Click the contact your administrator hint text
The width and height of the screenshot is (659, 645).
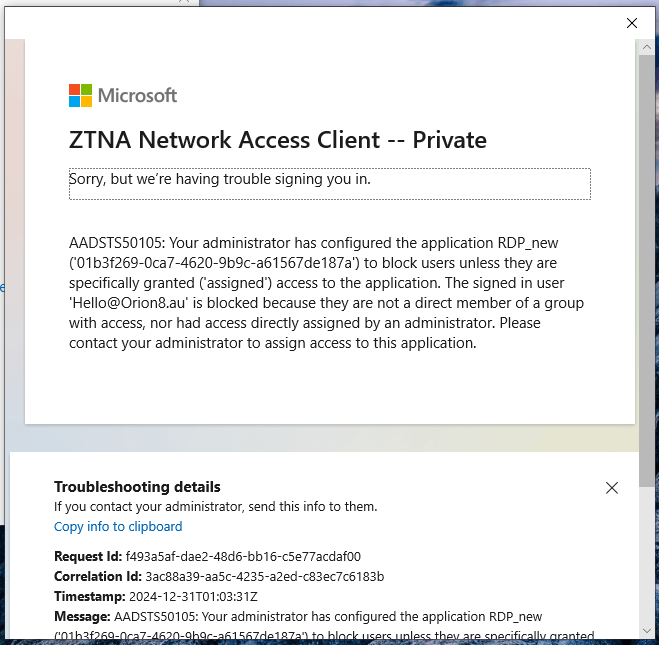(216, 507)
